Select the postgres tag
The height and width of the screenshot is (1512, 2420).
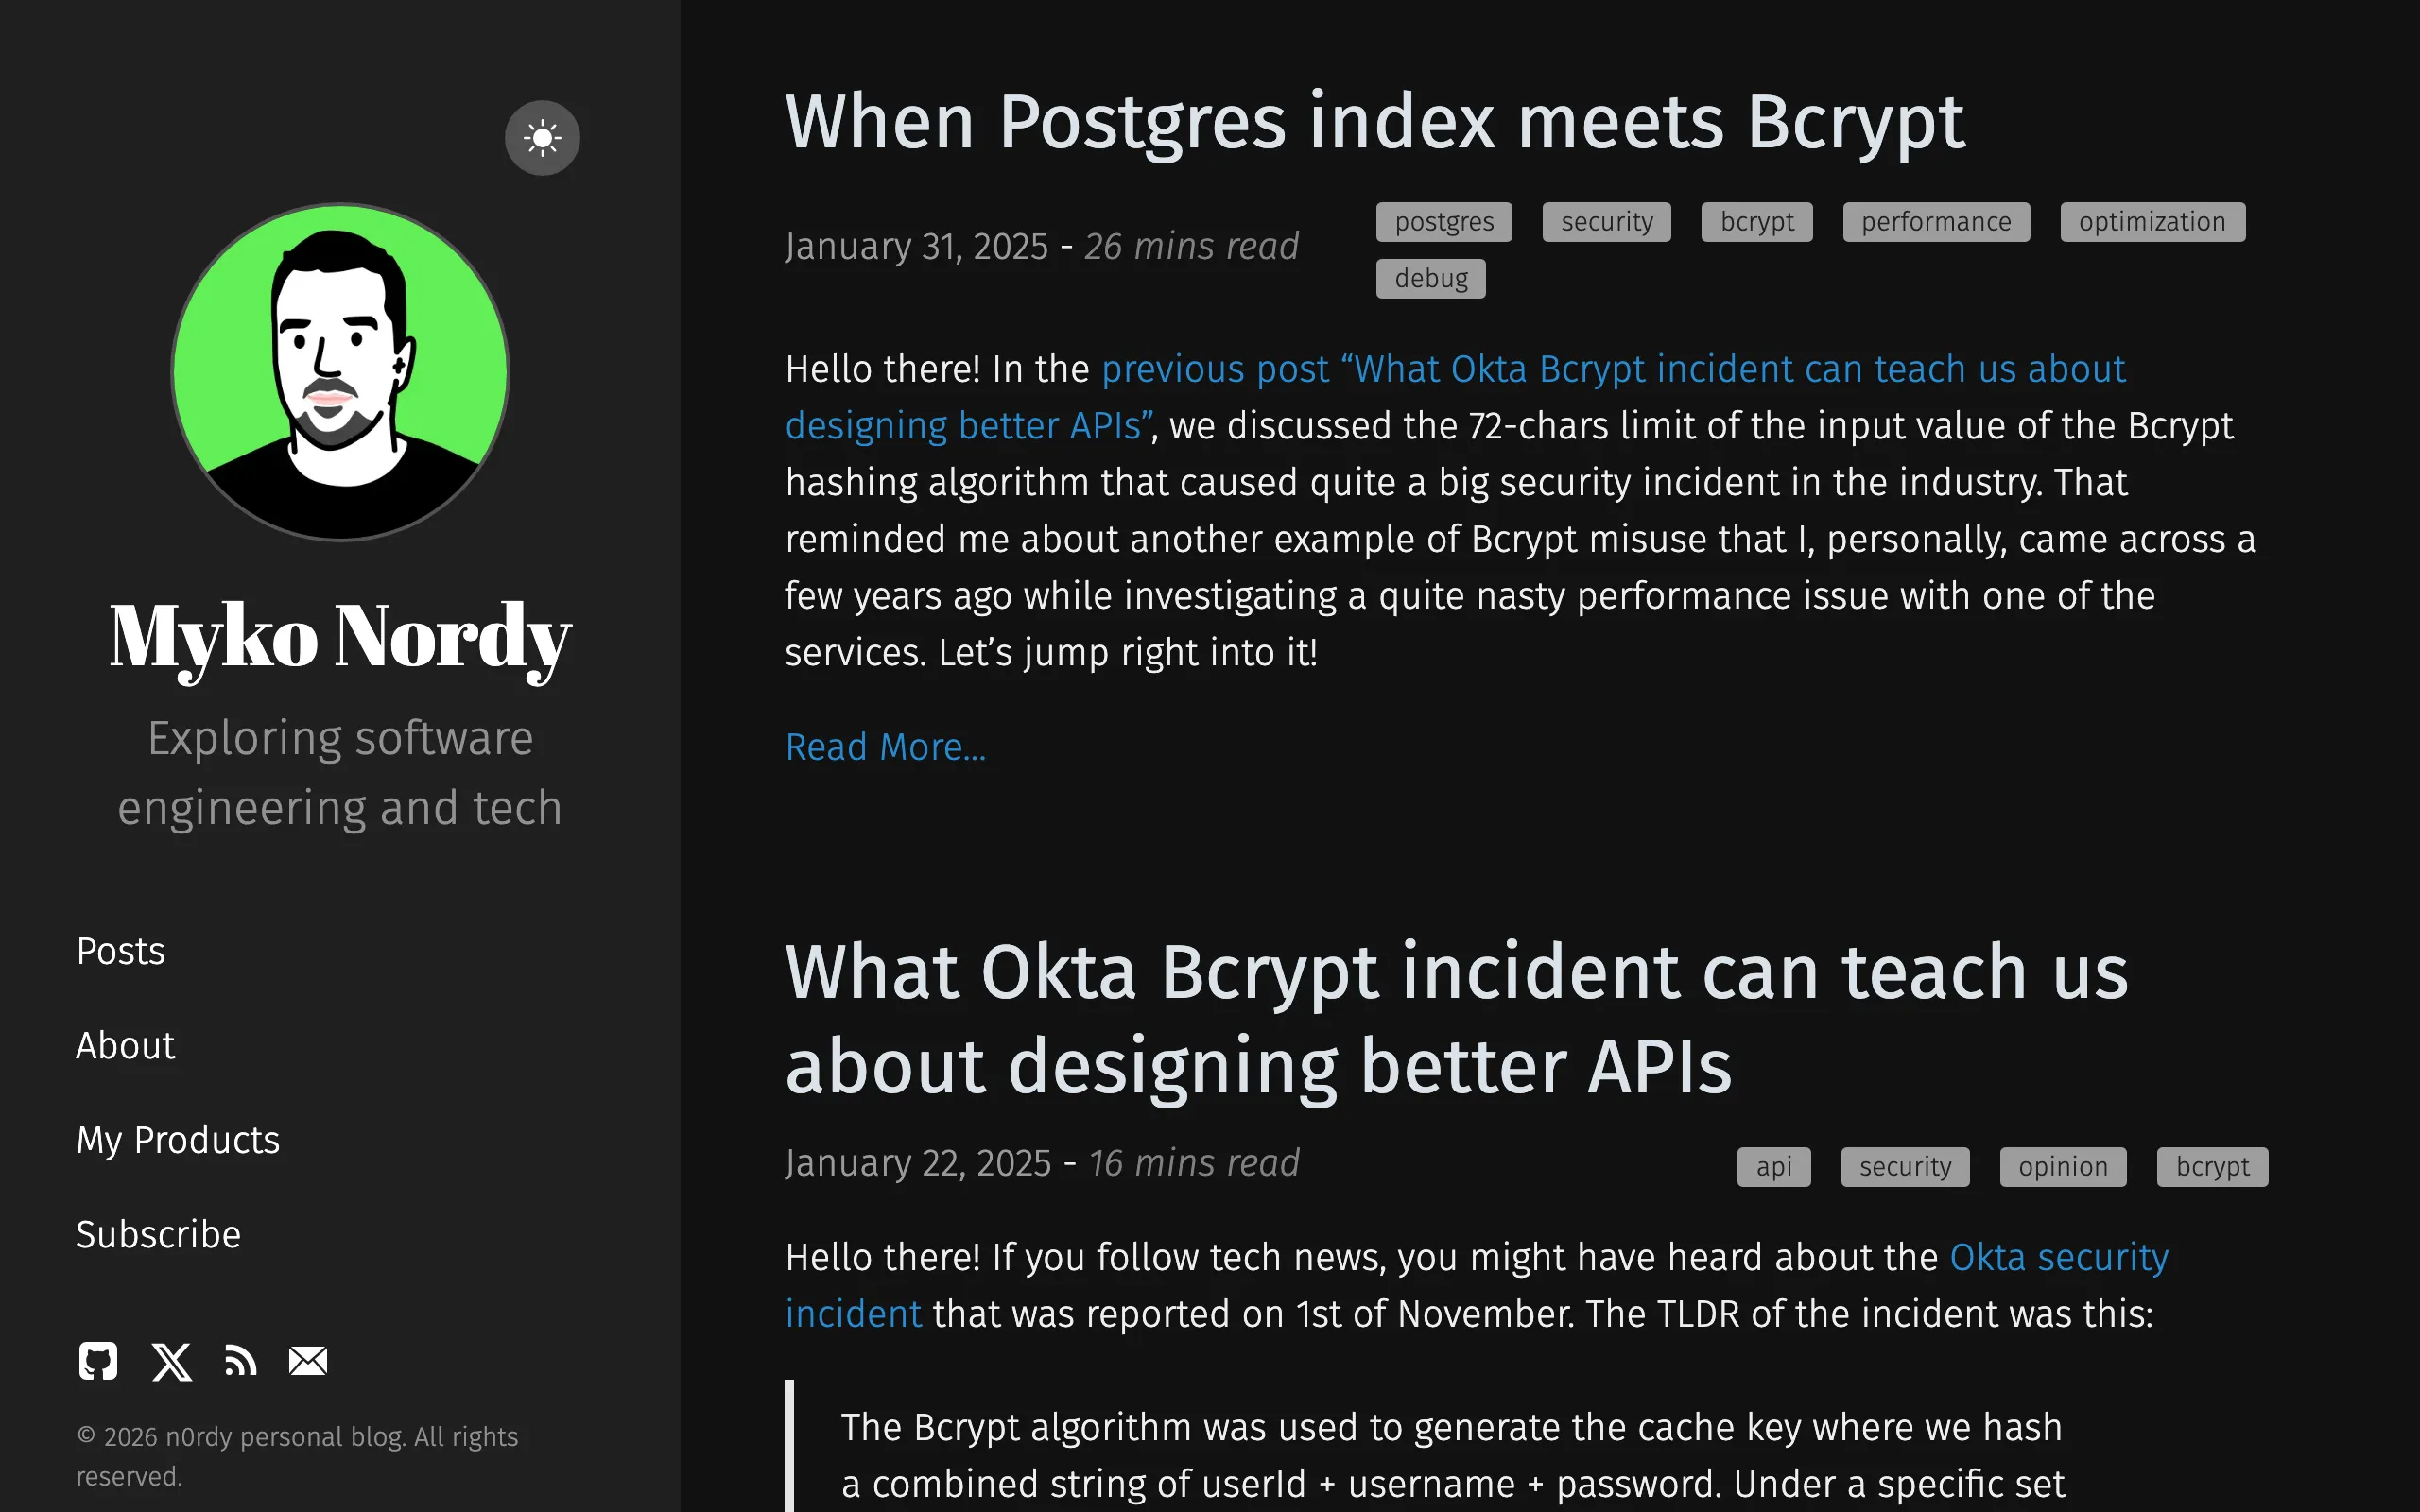1444,222
